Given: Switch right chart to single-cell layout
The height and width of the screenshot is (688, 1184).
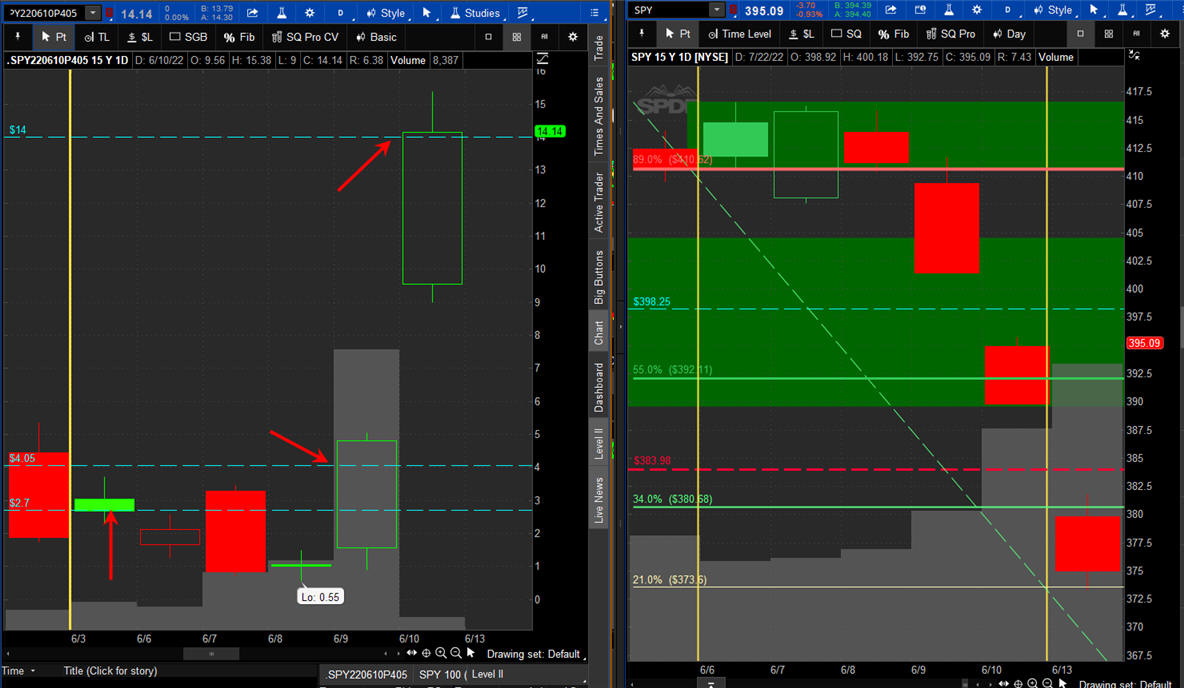Looking at the screenshot, I should (x=1081, y=33).
